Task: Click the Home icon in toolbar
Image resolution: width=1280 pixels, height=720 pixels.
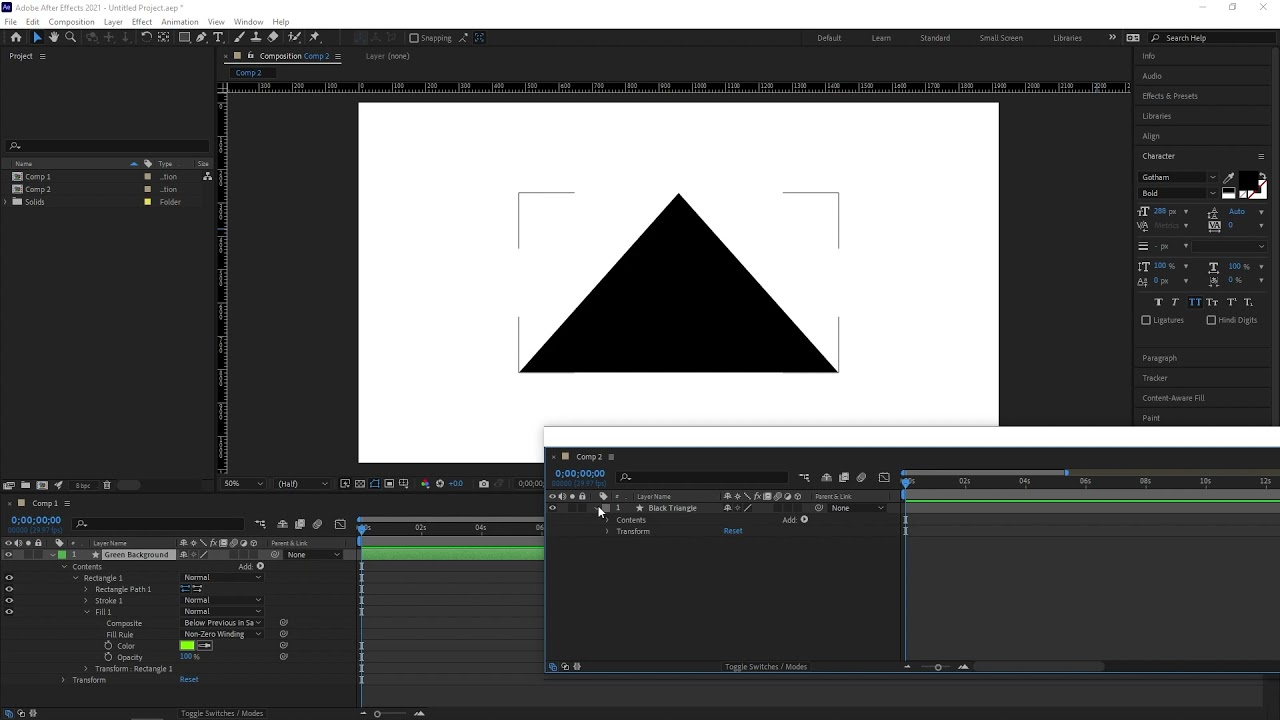Action: pos(16,37)
